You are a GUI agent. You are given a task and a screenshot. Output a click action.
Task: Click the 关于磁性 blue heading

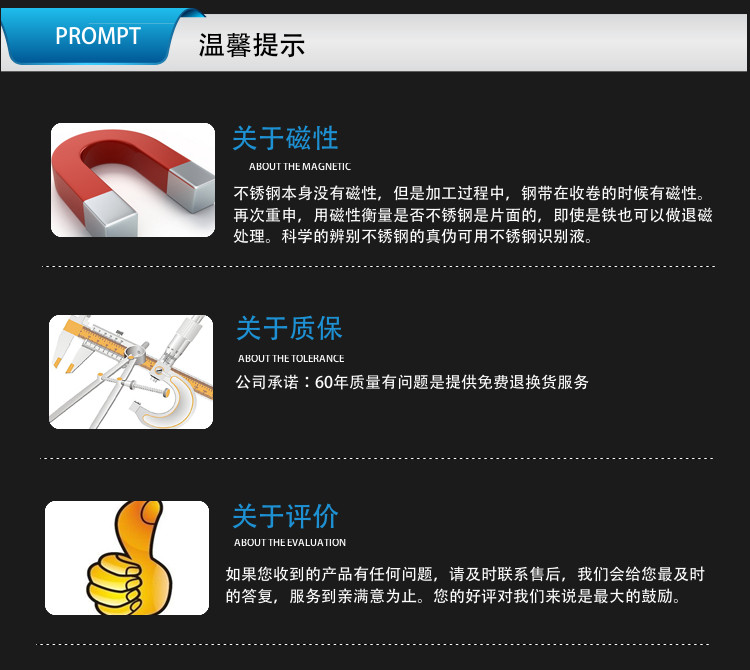click(x=286, y=139)
